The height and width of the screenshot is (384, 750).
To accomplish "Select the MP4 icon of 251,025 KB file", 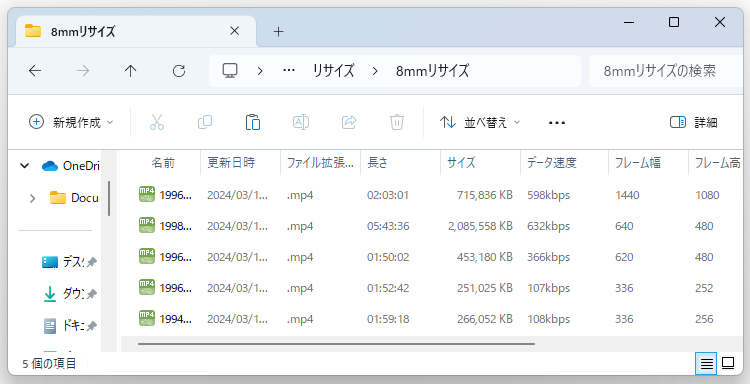I will (147, 288).
